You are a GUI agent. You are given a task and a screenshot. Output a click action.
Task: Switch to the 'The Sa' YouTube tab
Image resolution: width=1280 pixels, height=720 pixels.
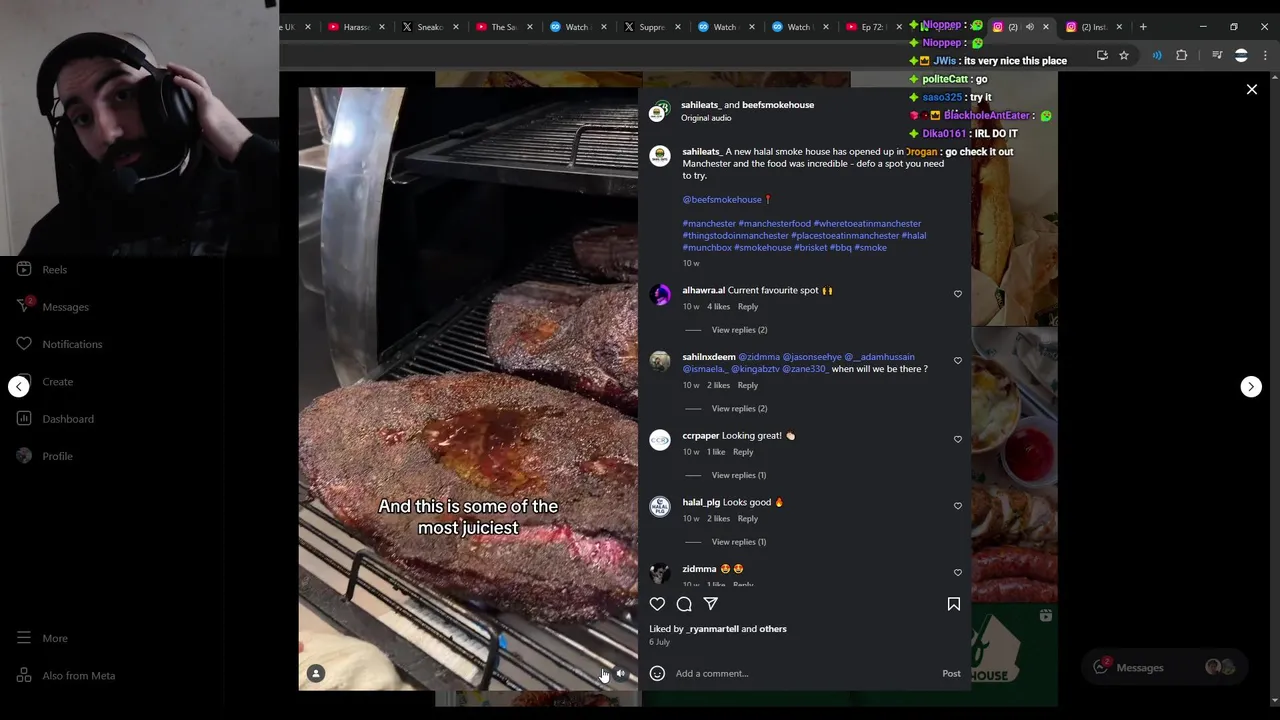[x=502, y=27]
